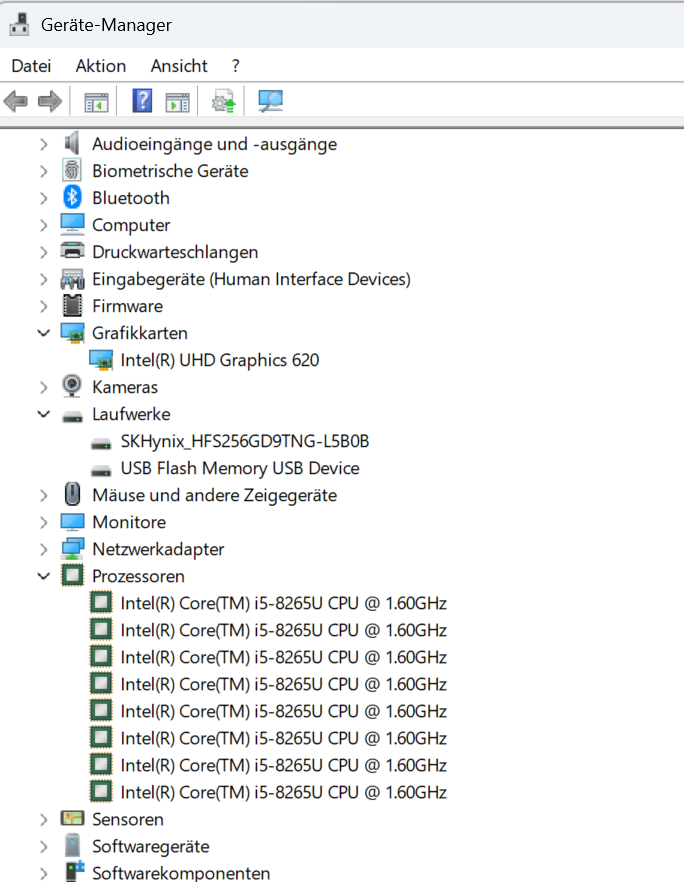Image resolution: width=684 pixels, height=882 pixels.
Task: Click the Softwaregeräte category icon
Action: [72, 845]
